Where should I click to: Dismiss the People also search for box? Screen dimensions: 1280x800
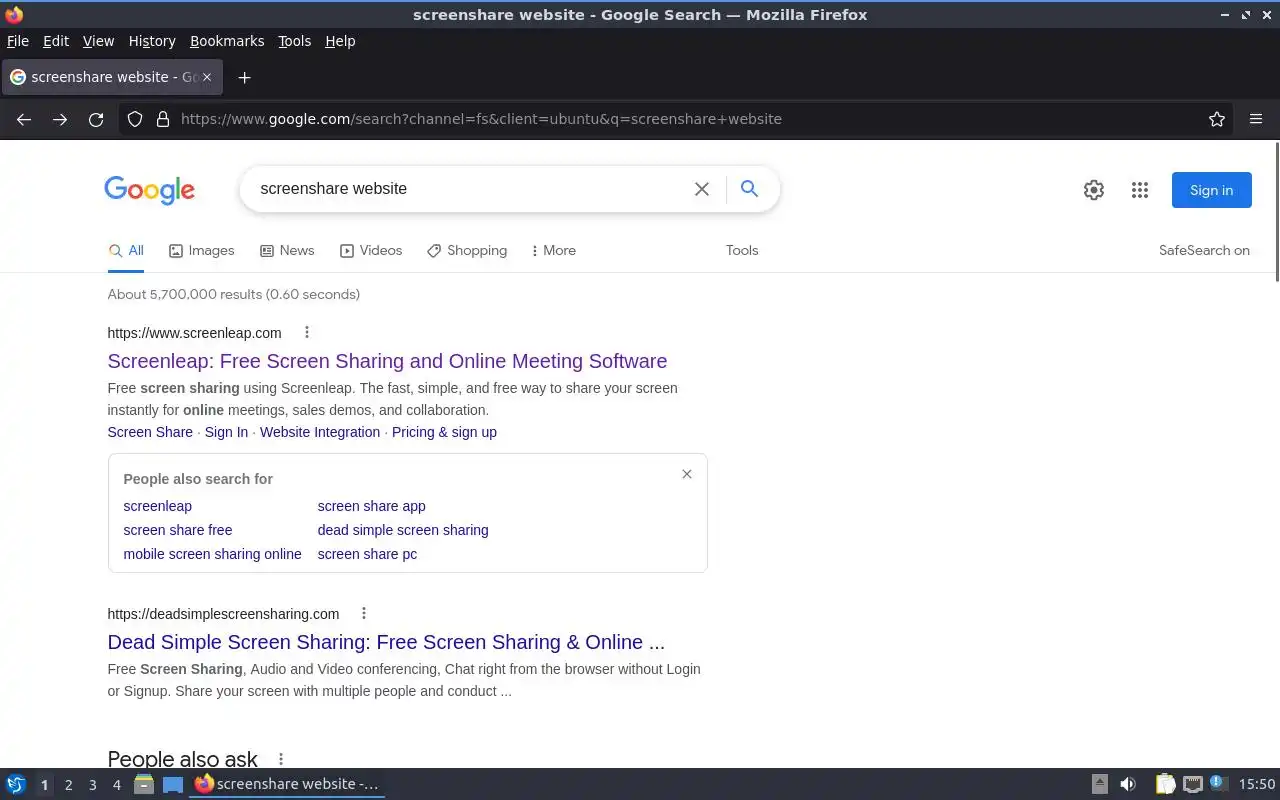(x=687, y=474)
